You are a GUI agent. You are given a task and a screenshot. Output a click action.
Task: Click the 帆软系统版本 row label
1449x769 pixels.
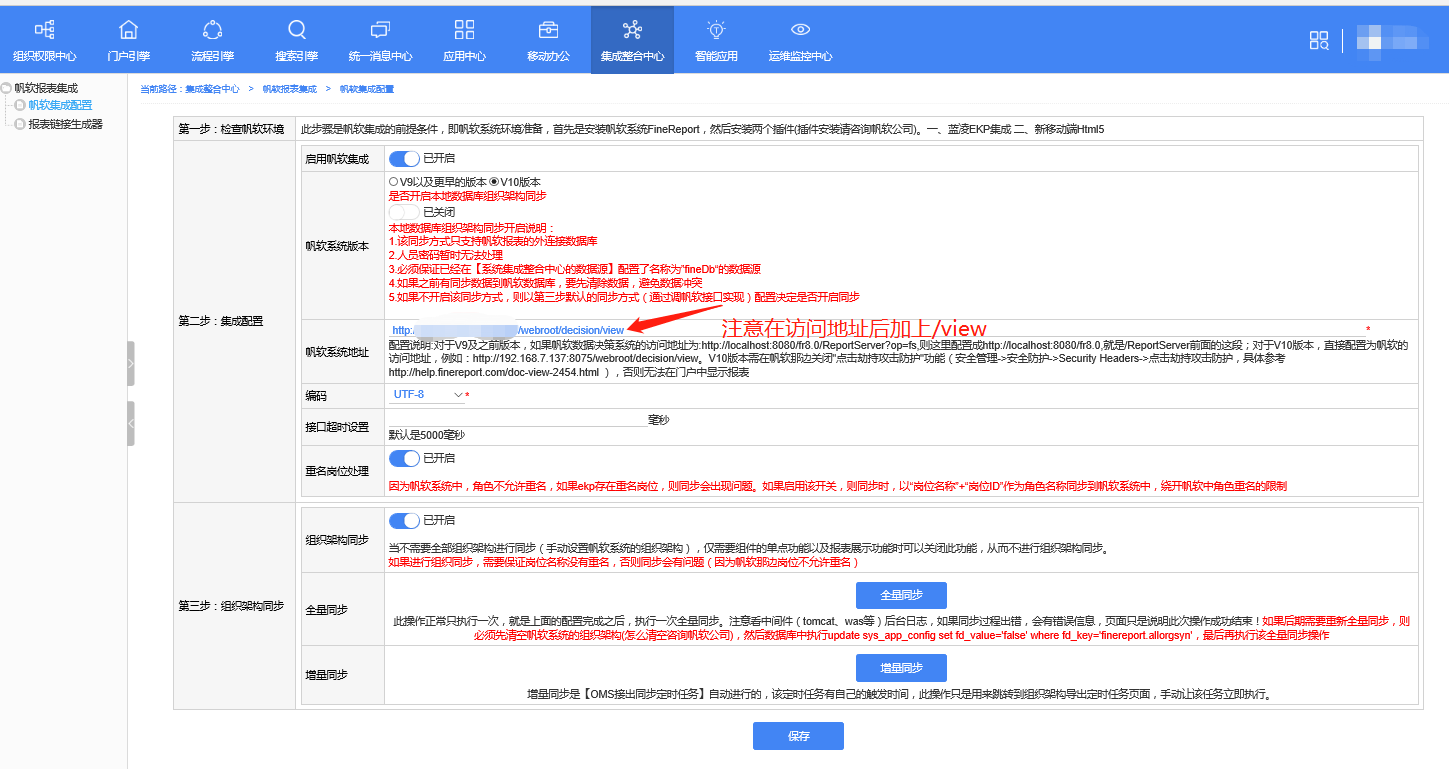pos(337,245)
